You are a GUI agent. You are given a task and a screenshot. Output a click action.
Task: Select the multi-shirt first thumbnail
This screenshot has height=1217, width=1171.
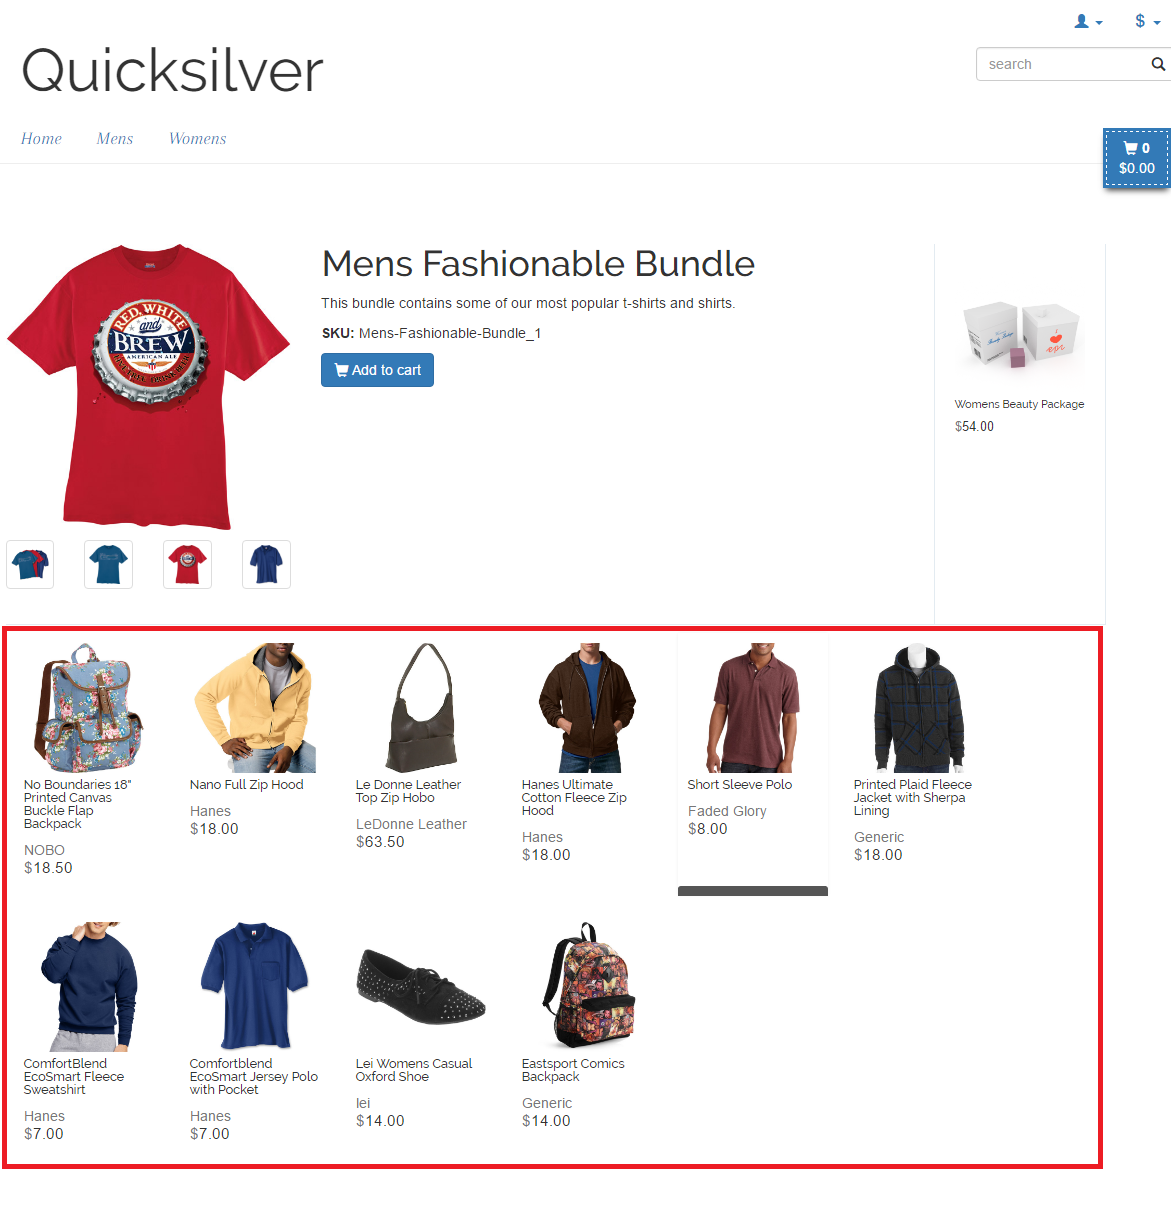click(30, 564)
